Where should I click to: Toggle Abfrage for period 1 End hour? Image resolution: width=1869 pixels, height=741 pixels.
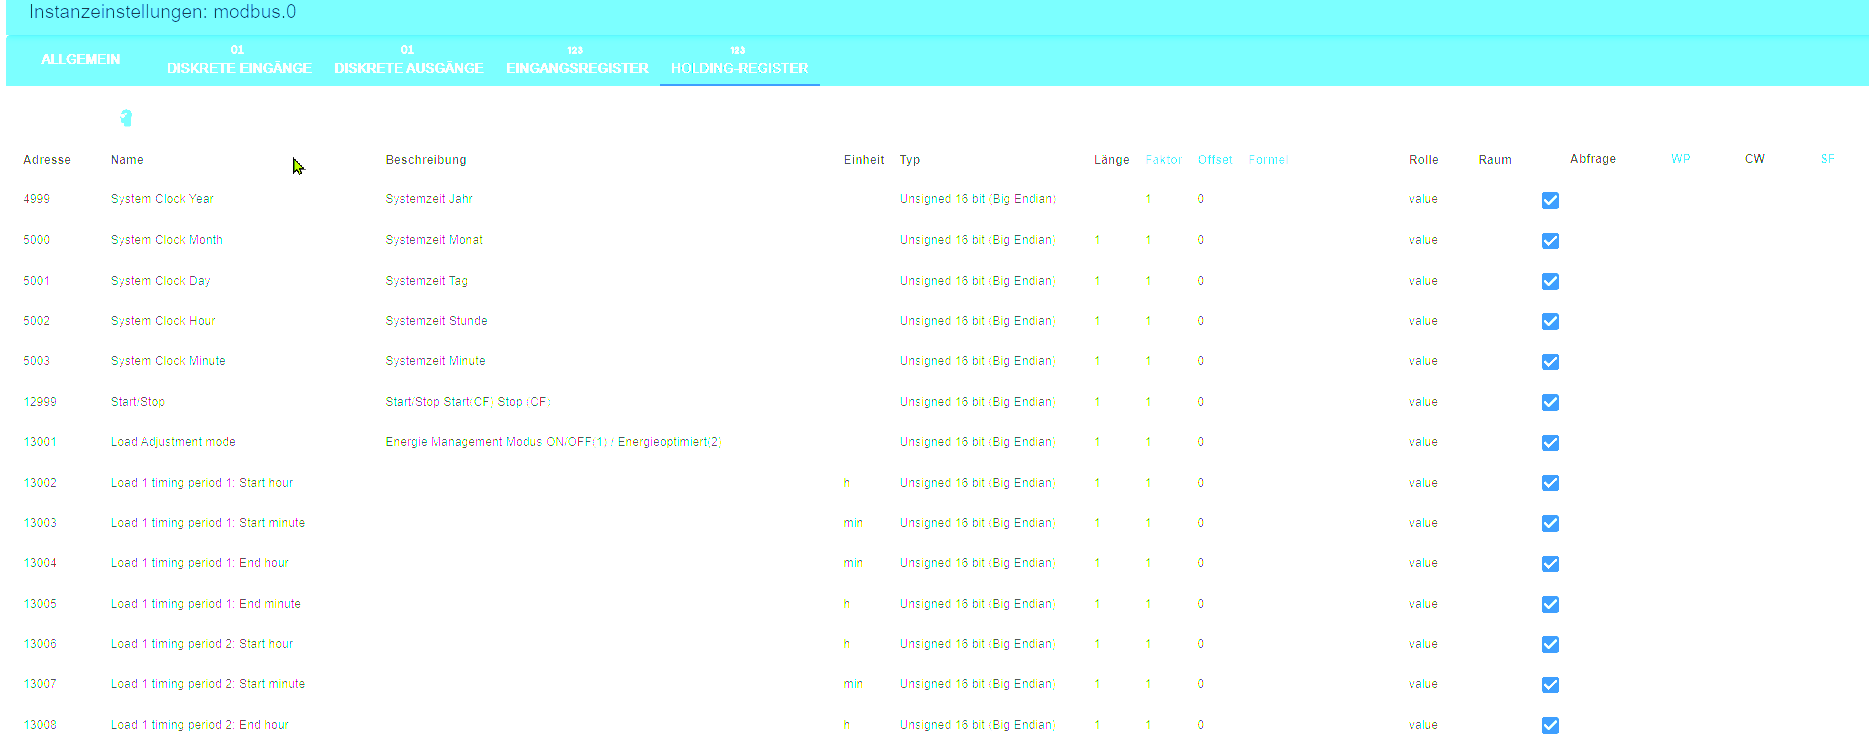(x=1550, y=564)
